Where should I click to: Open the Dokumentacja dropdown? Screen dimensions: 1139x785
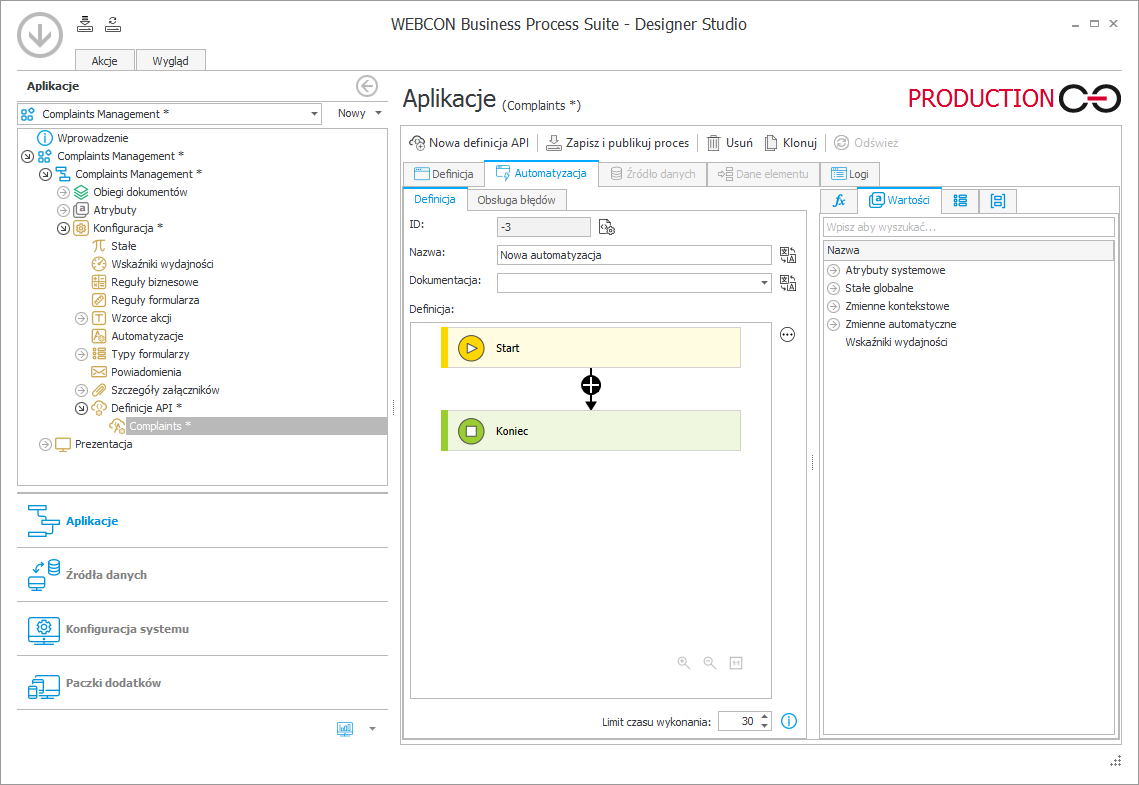pos(764,282)
